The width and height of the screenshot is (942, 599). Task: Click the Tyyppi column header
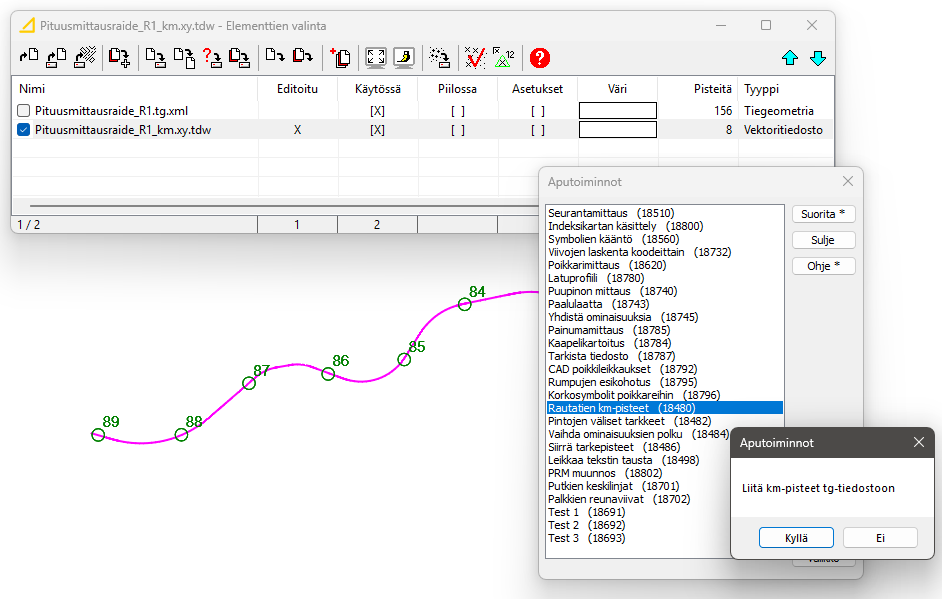pyautogui.click(x=761, y=89)
